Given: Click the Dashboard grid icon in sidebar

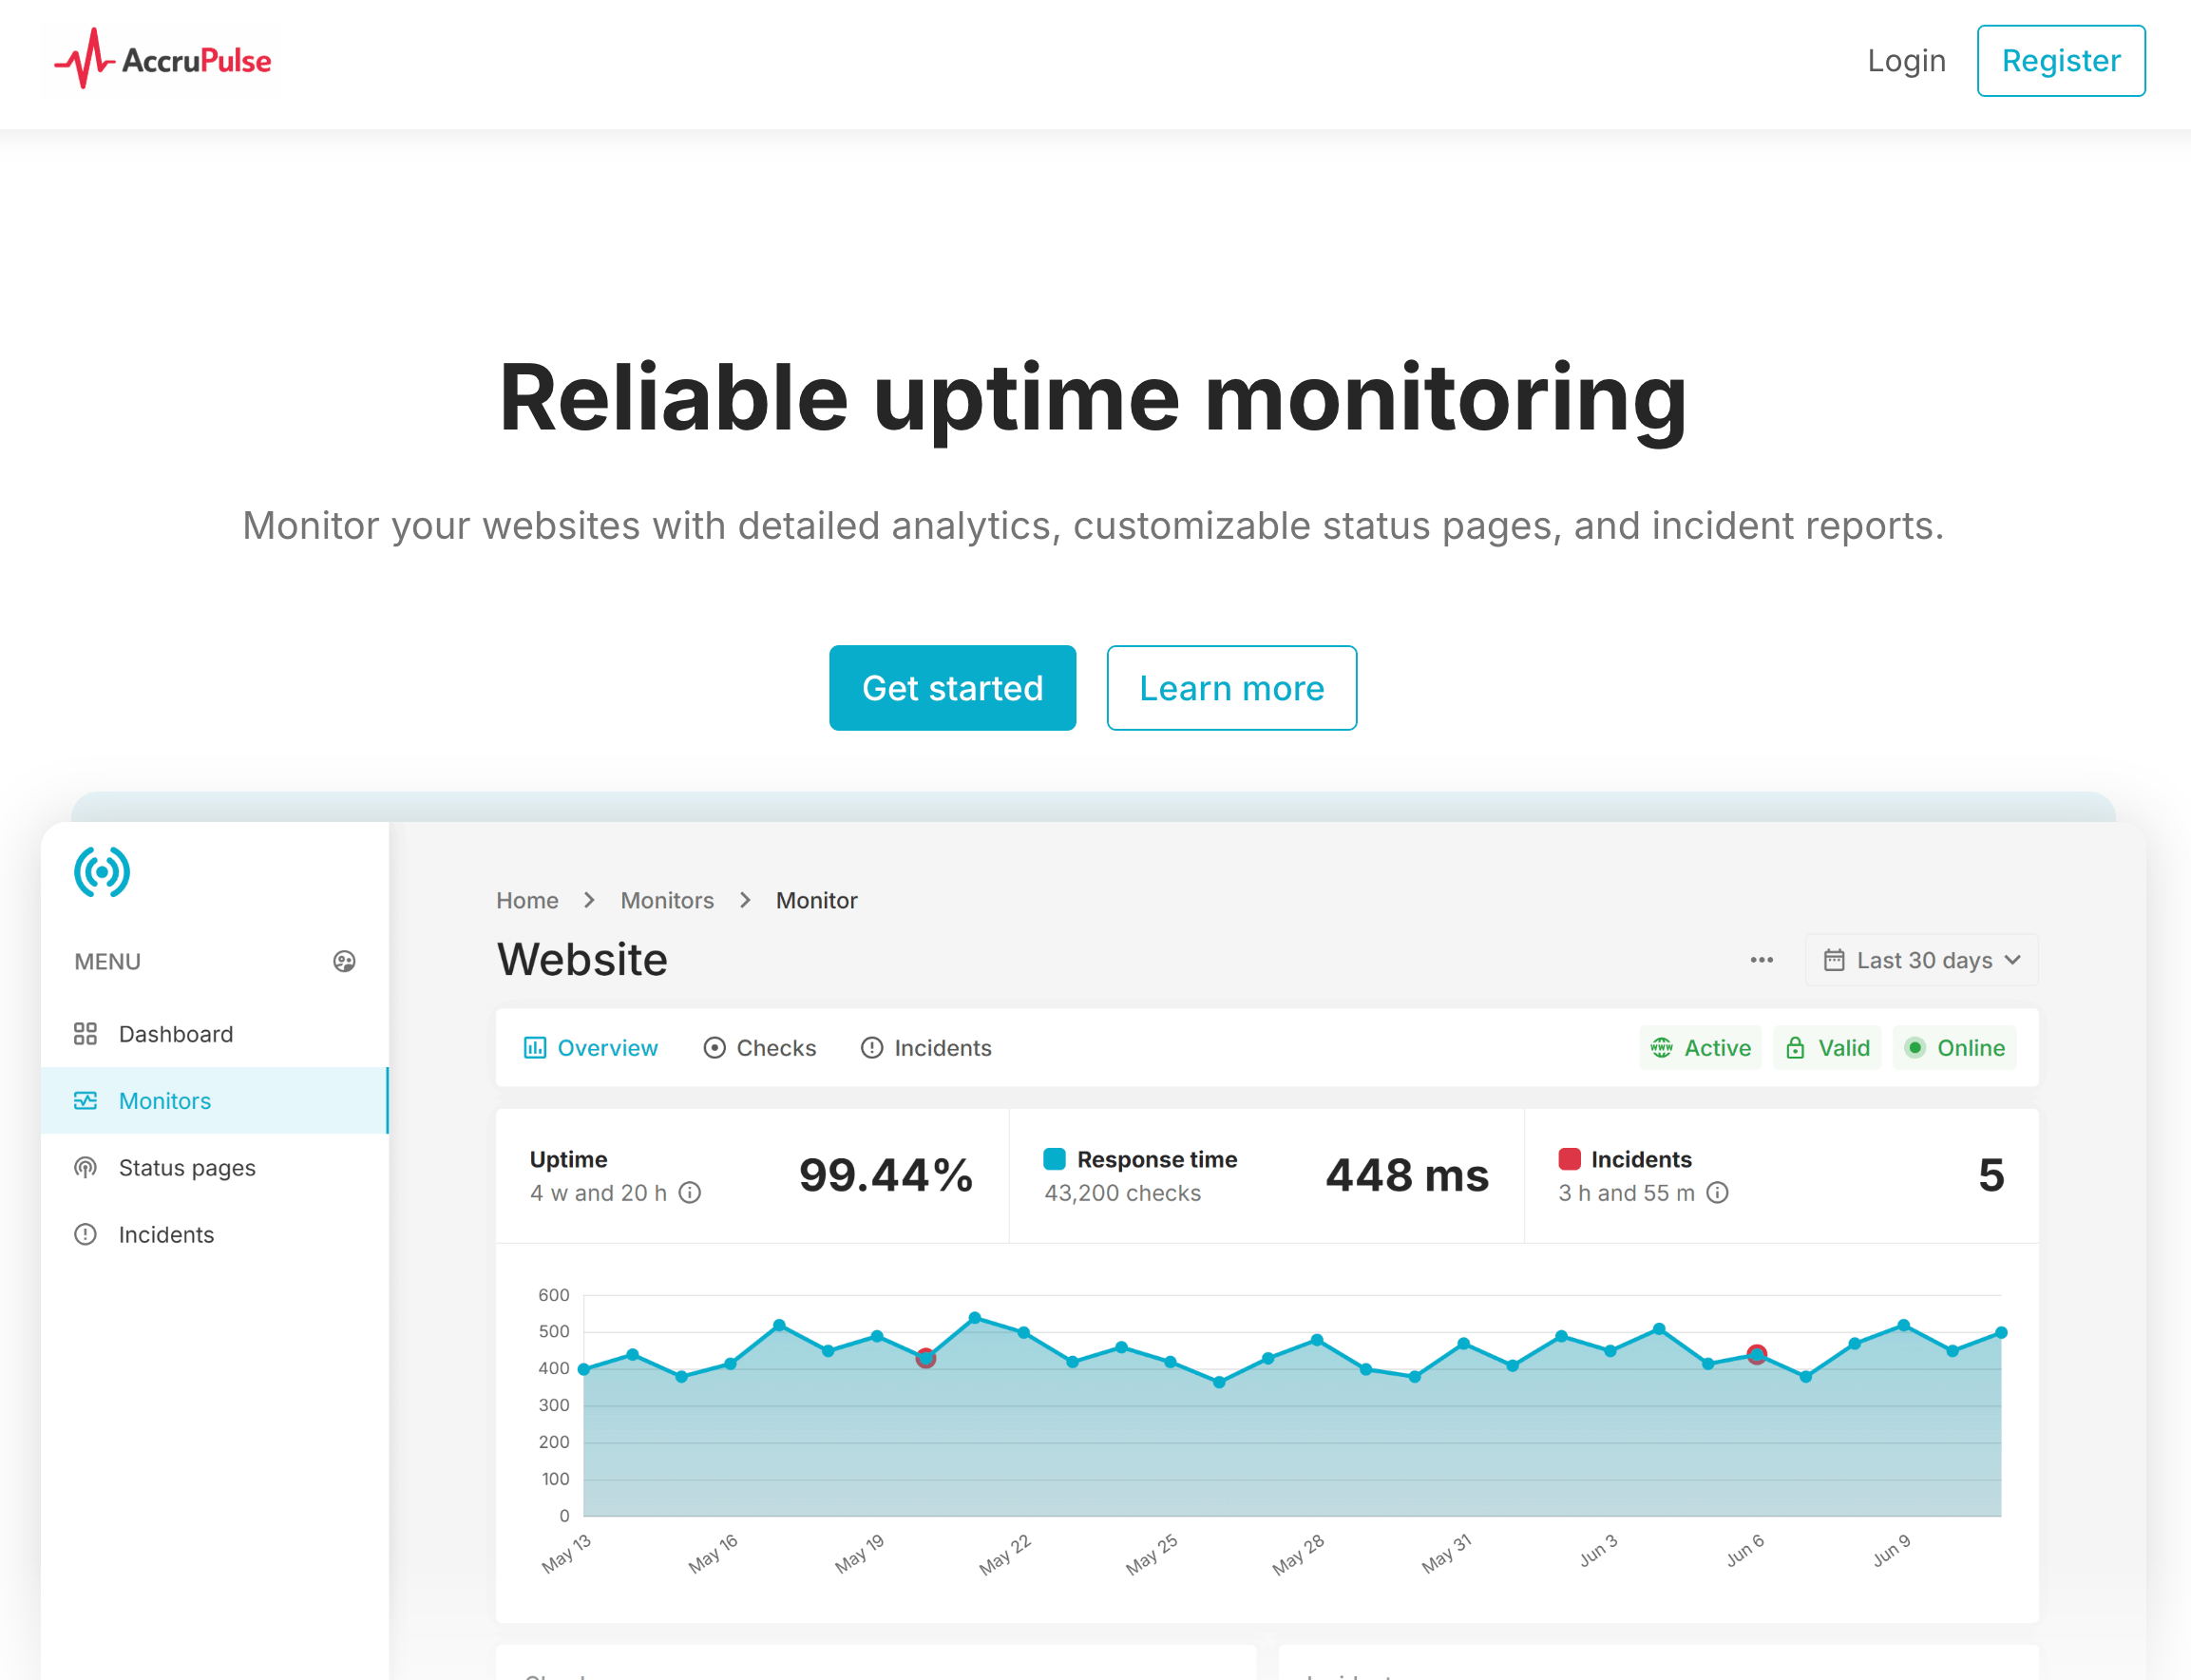Looking at the screenshot, I should [86, 1034].
